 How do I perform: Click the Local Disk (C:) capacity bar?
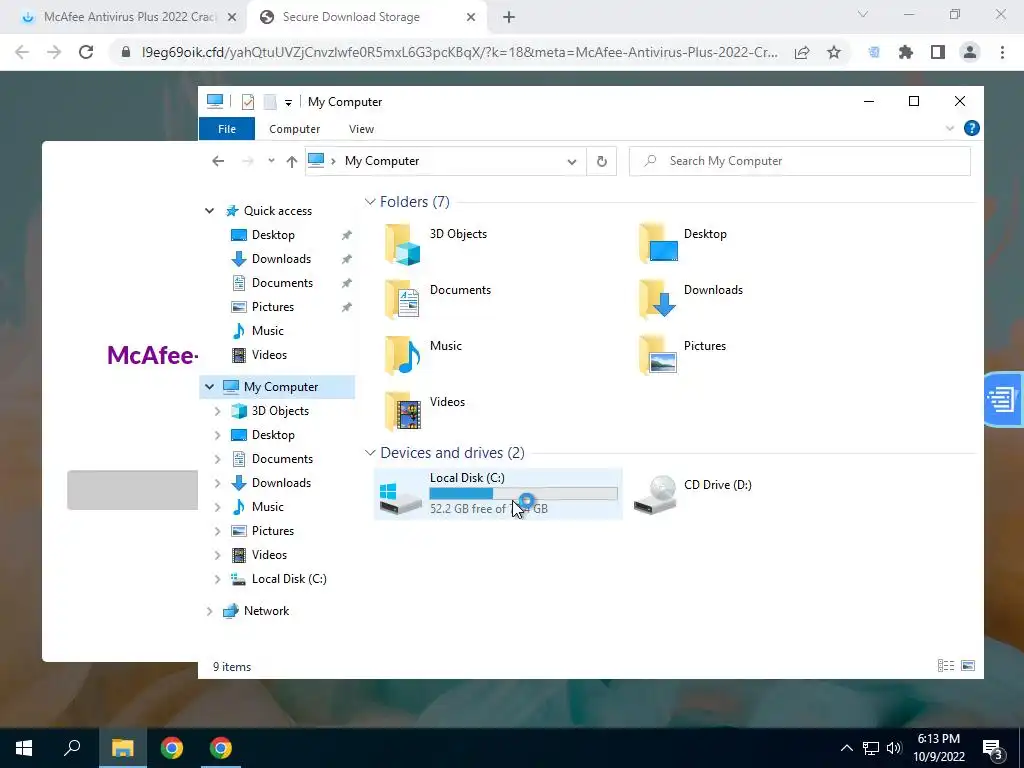(x=523, y=494)
